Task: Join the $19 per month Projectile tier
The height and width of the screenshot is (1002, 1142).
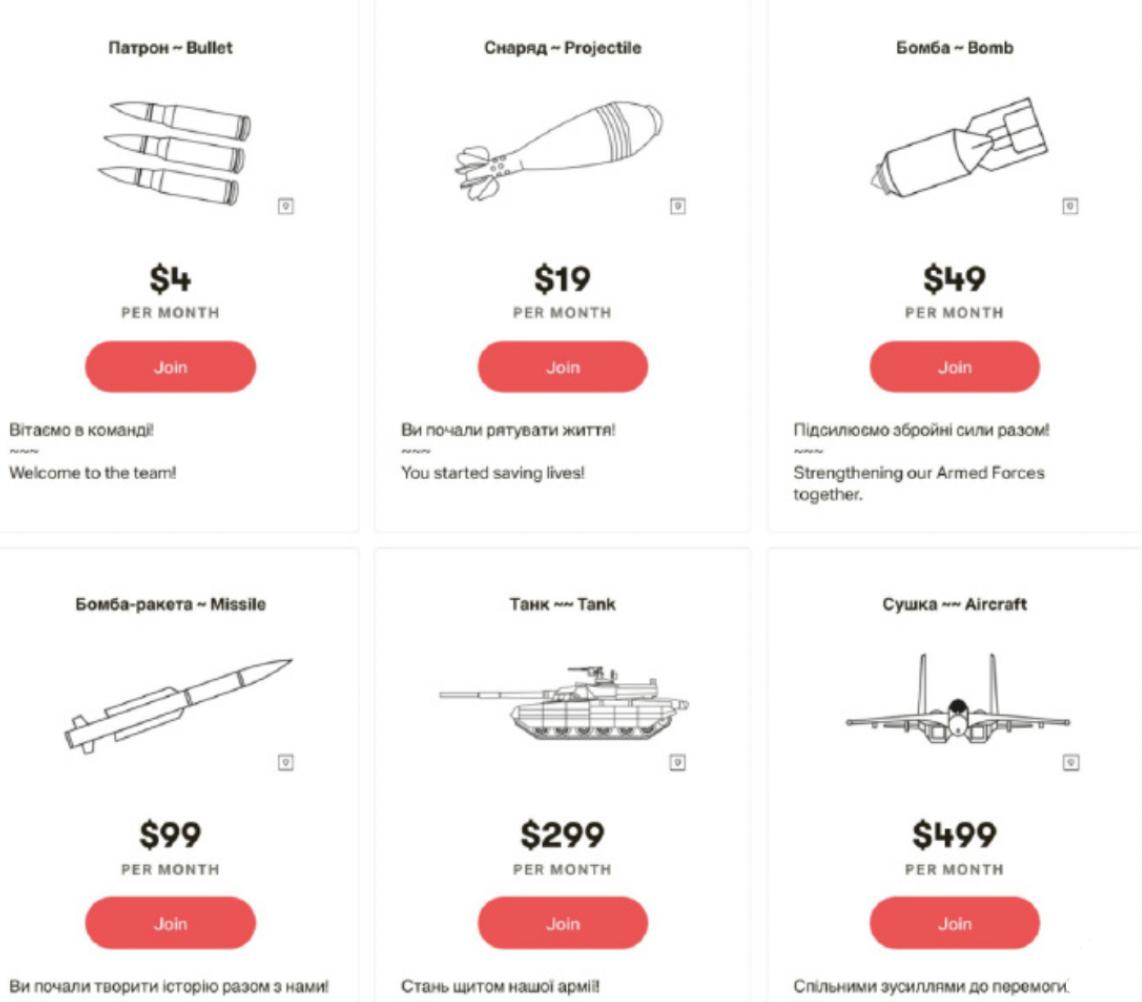Action: point(563,367)
